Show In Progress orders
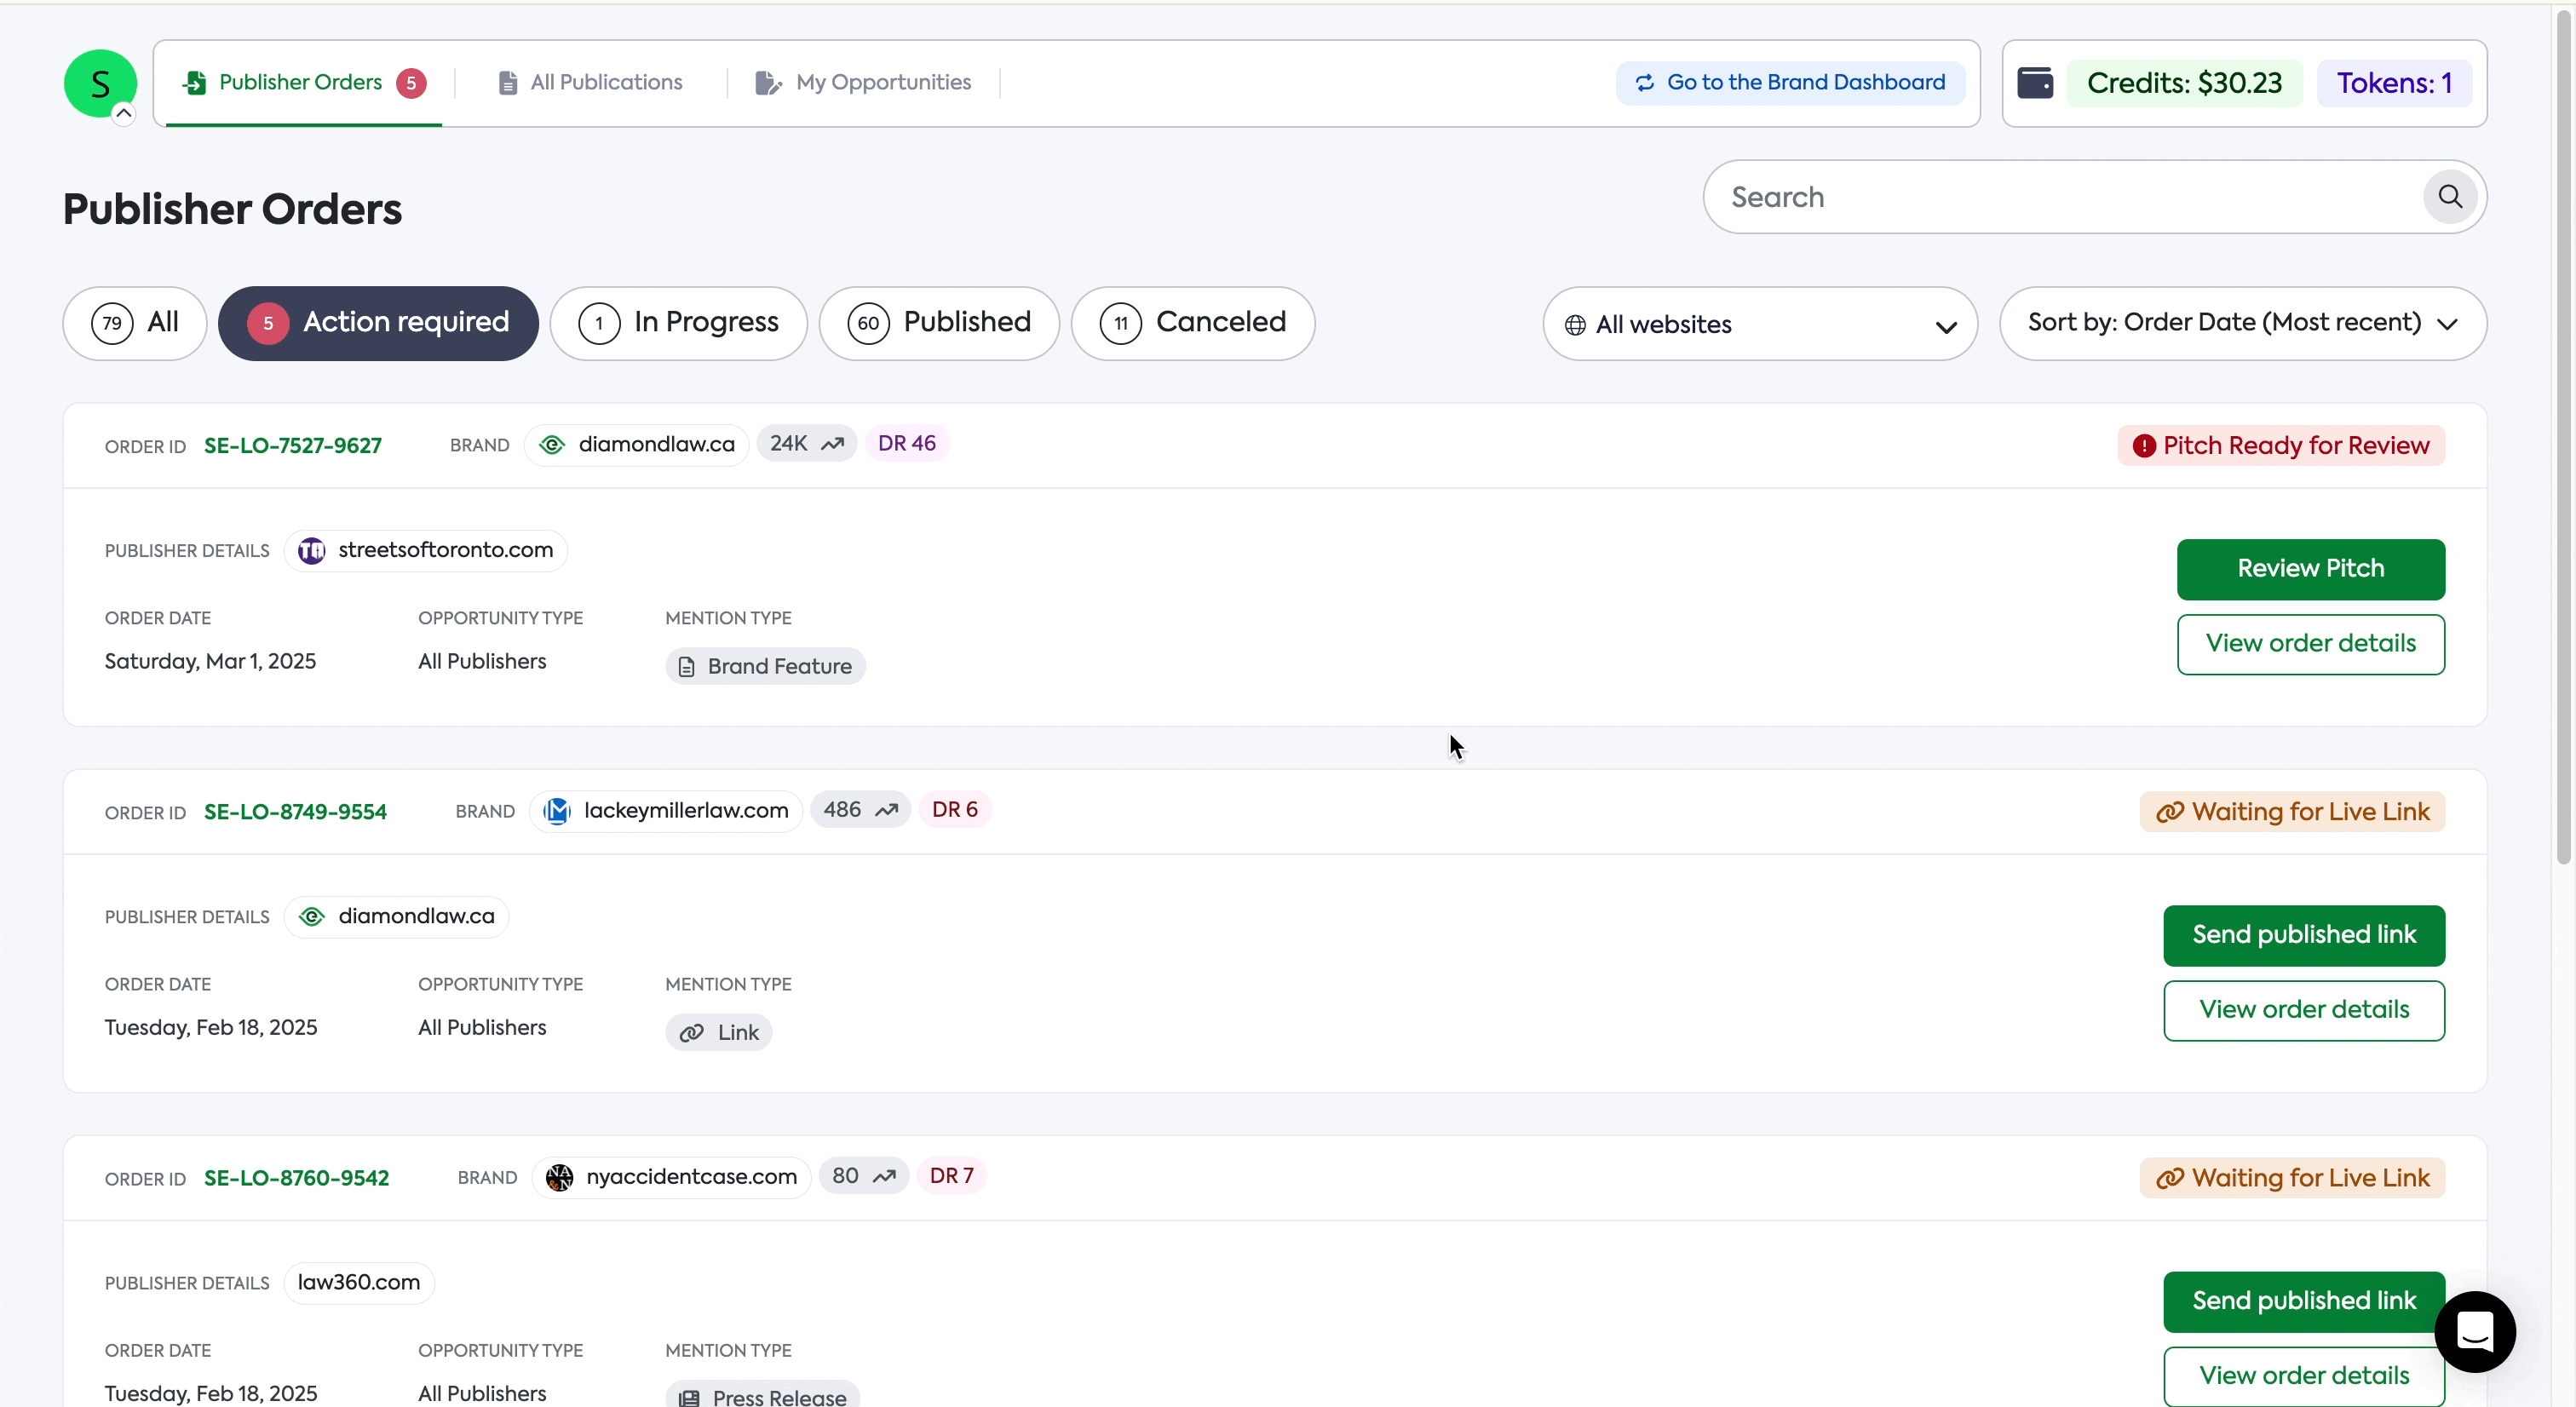Image resolution: width=2576 pixels, height=1407 pixels. point(678,323)
